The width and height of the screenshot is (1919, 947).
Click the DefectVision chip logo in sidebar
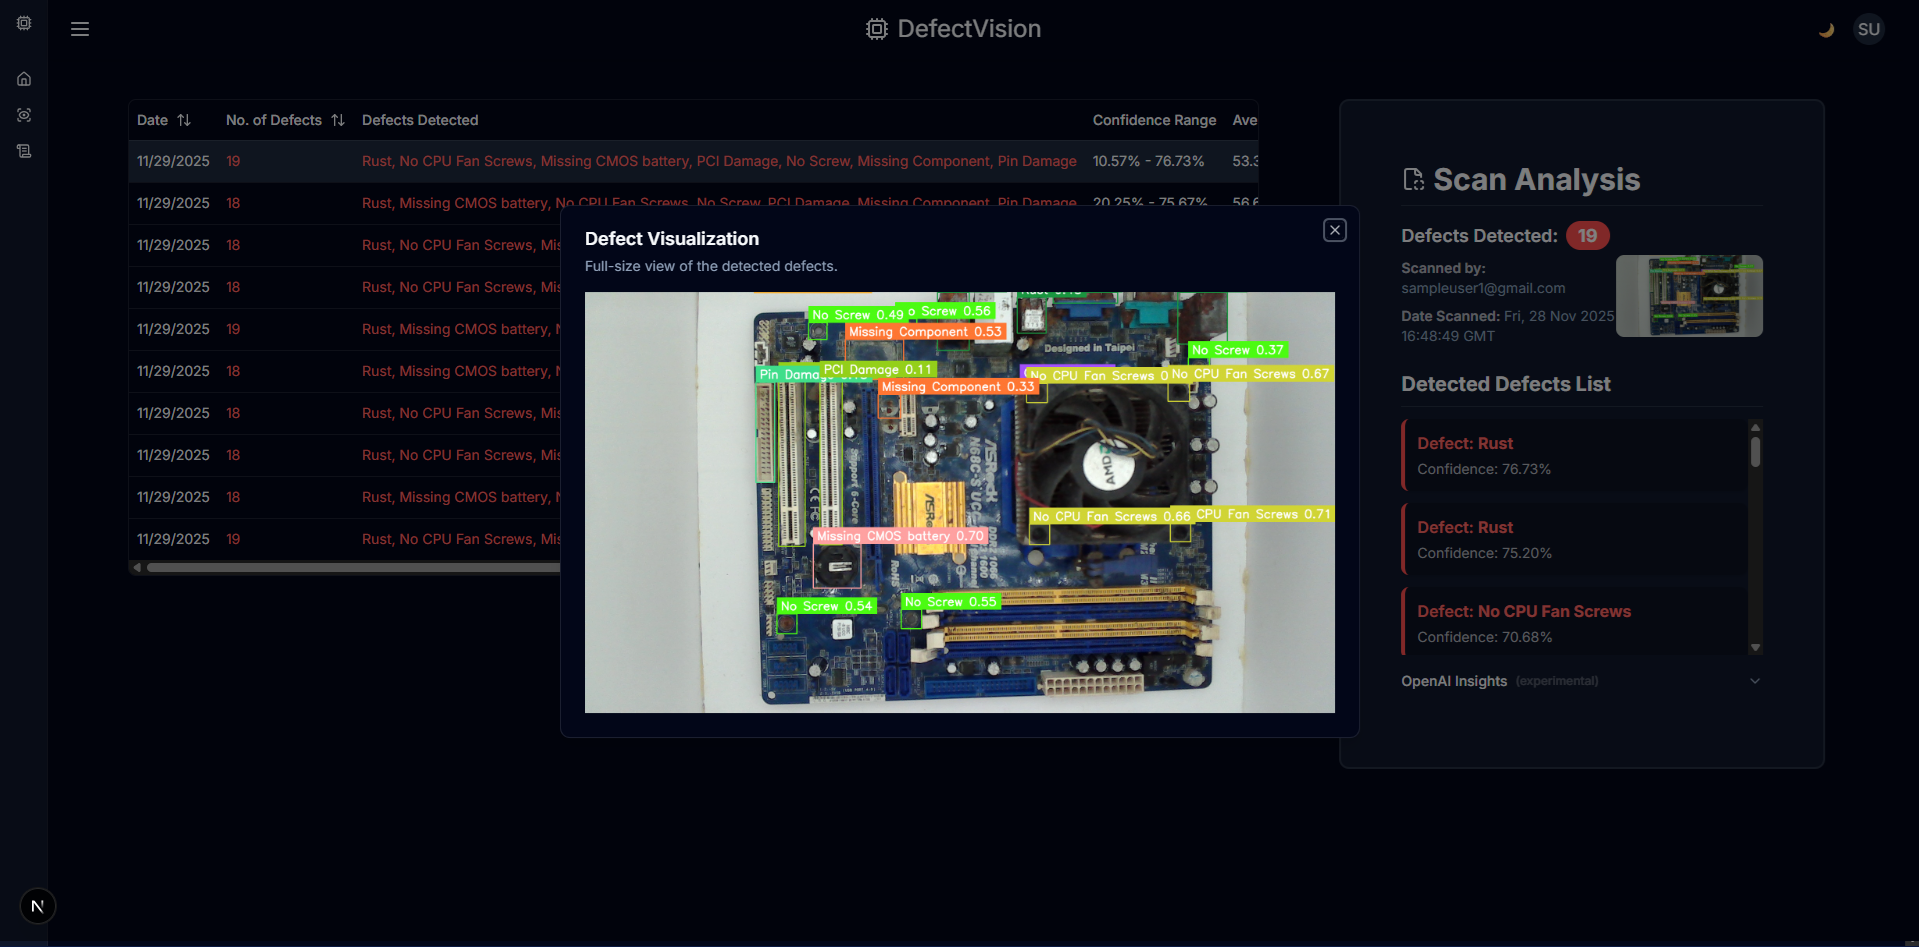pyautogui.click(x=24, y=23)
